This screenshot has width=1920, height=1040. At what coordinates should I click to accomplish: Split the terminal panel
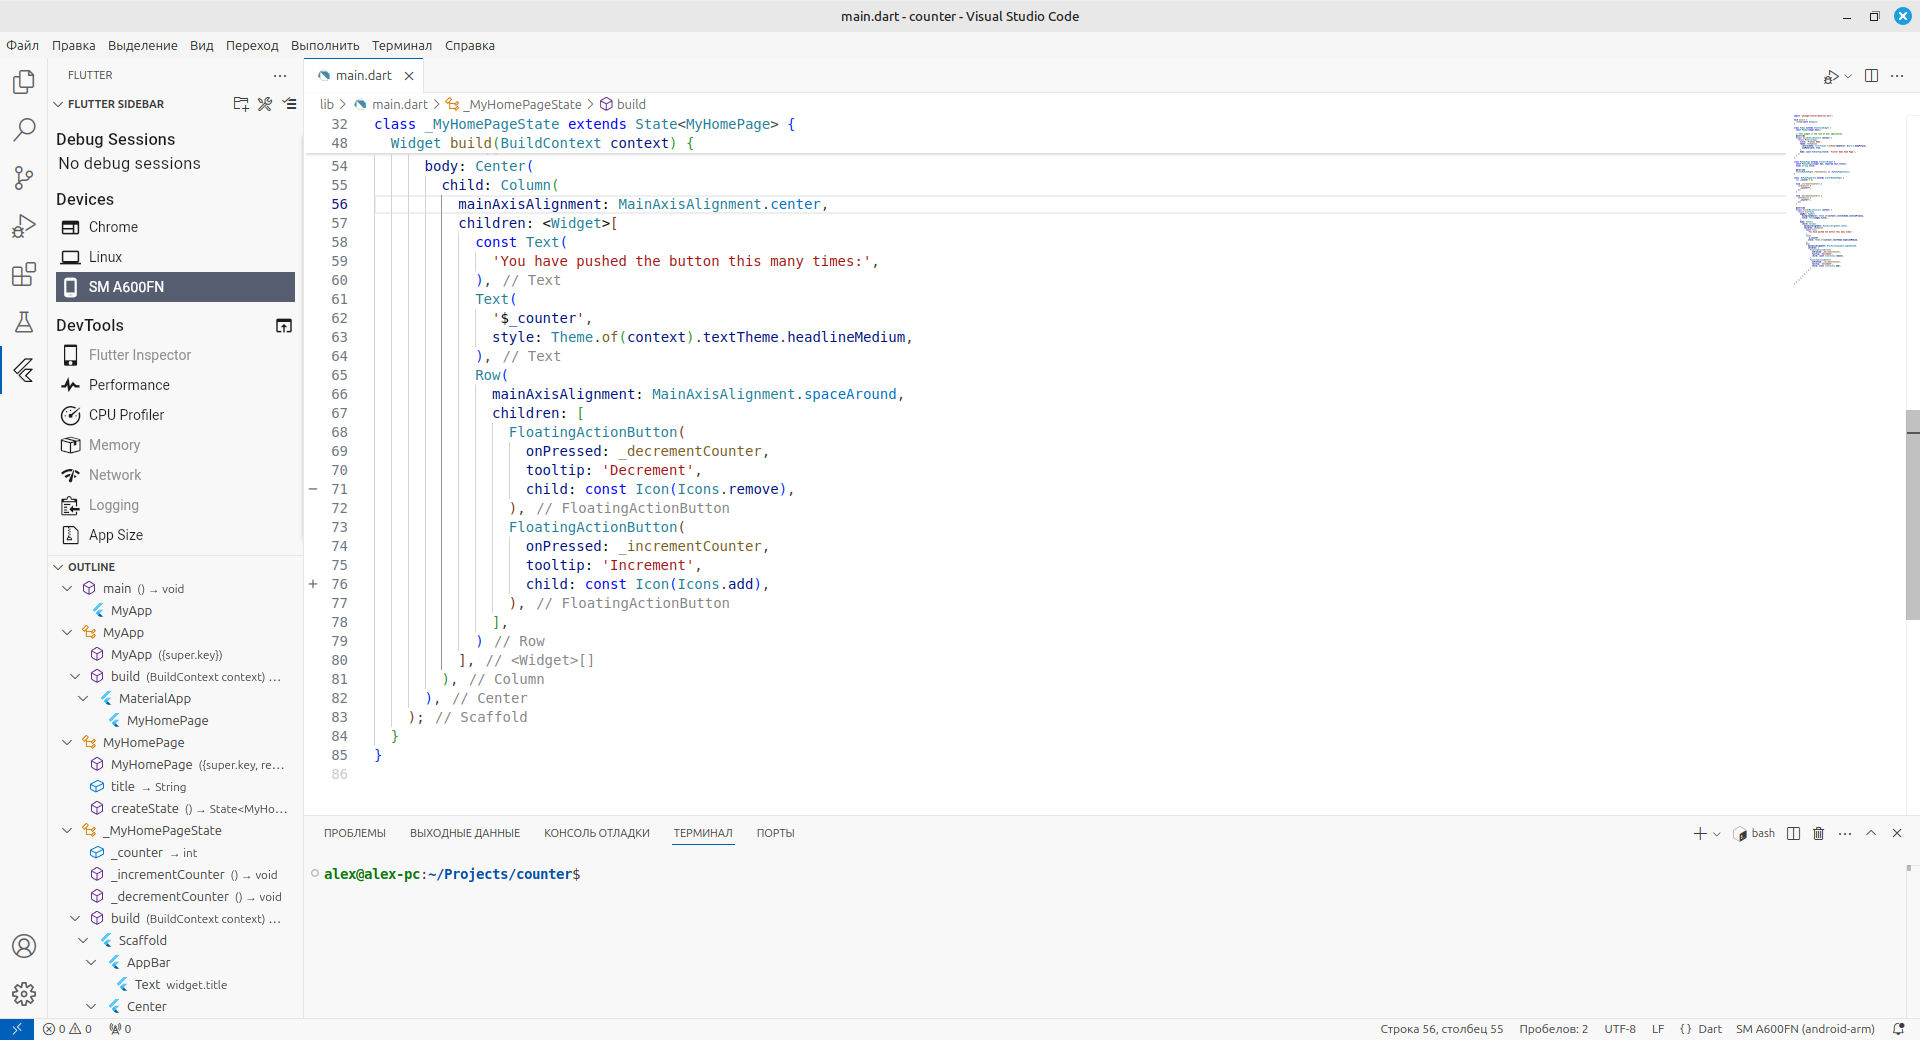(1794, 833)
